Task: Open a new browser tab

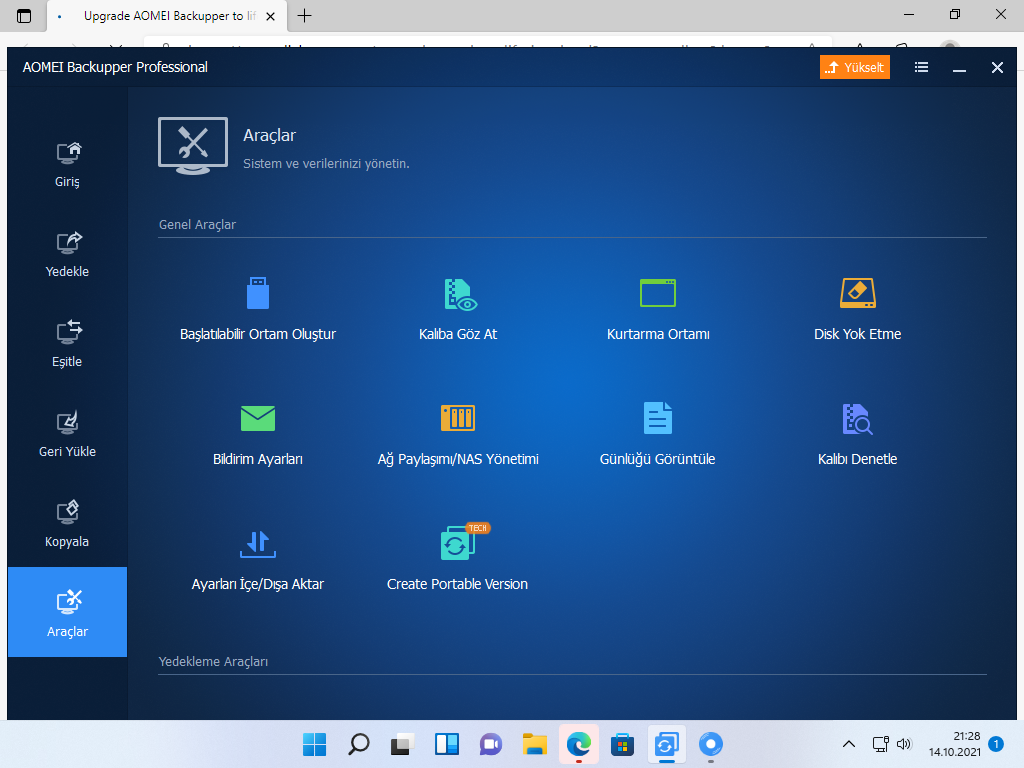Action: pos(304,16)
